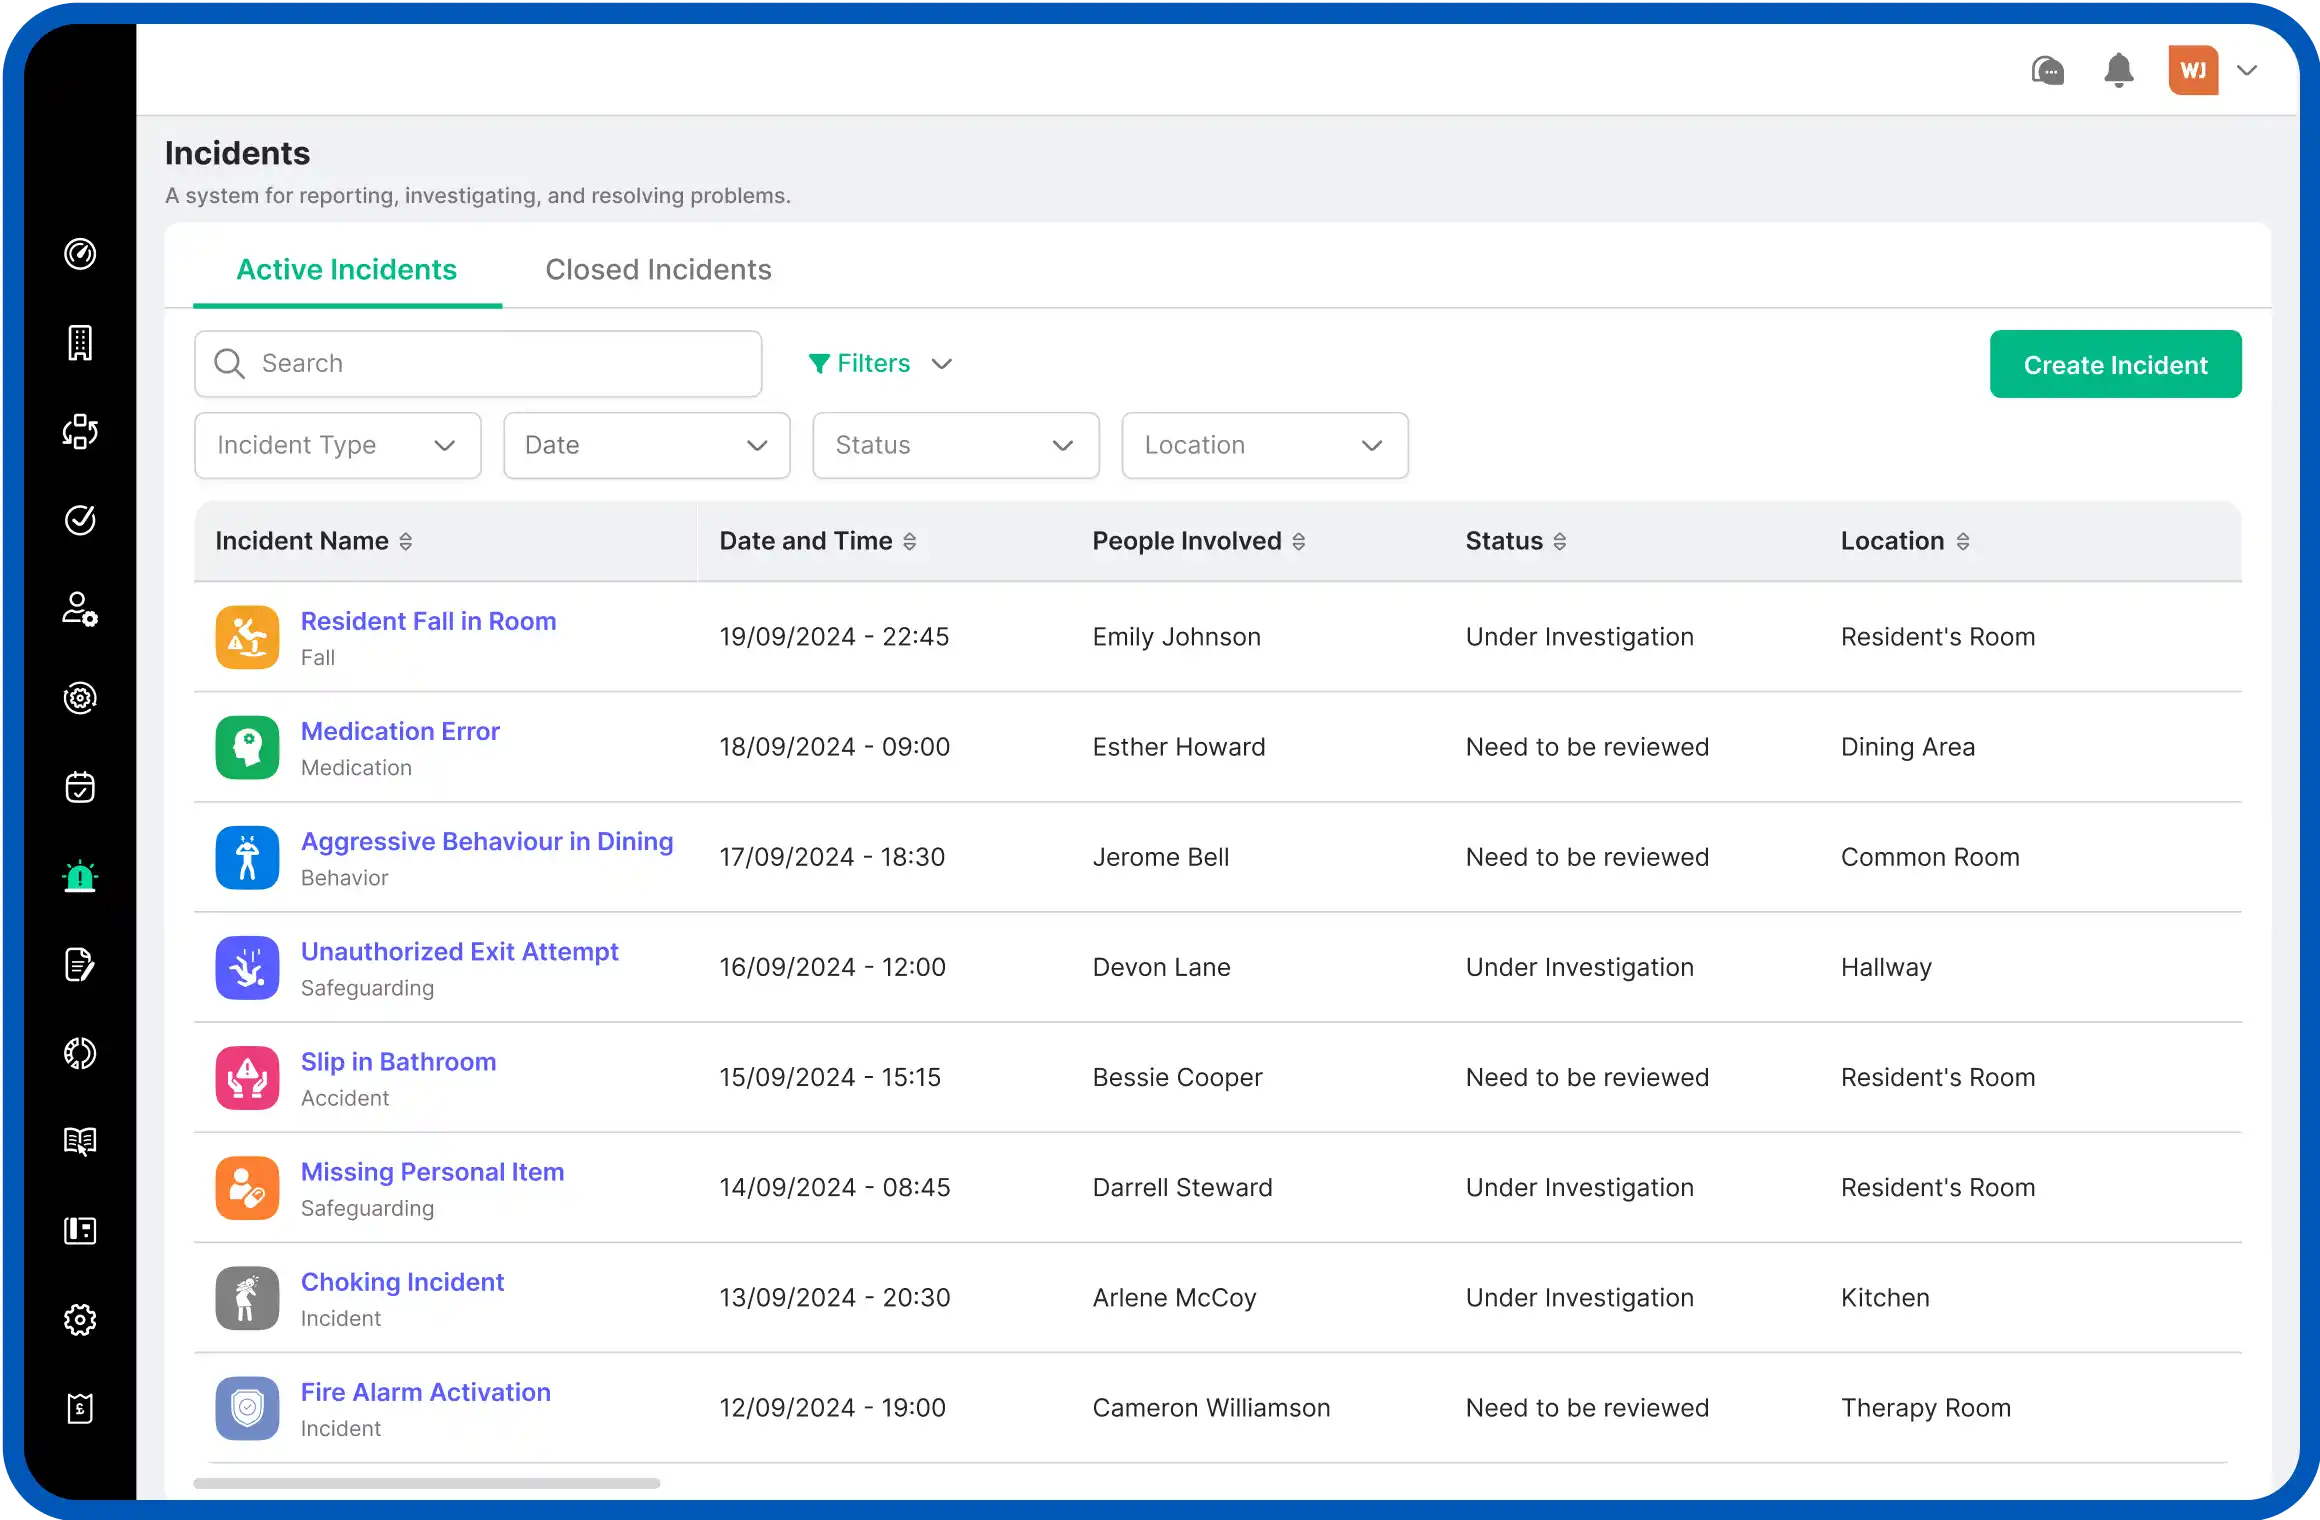This screenshot has width=2320, height=1520.
Task: Click the Common Room location cell
Action: (1930, 857)
